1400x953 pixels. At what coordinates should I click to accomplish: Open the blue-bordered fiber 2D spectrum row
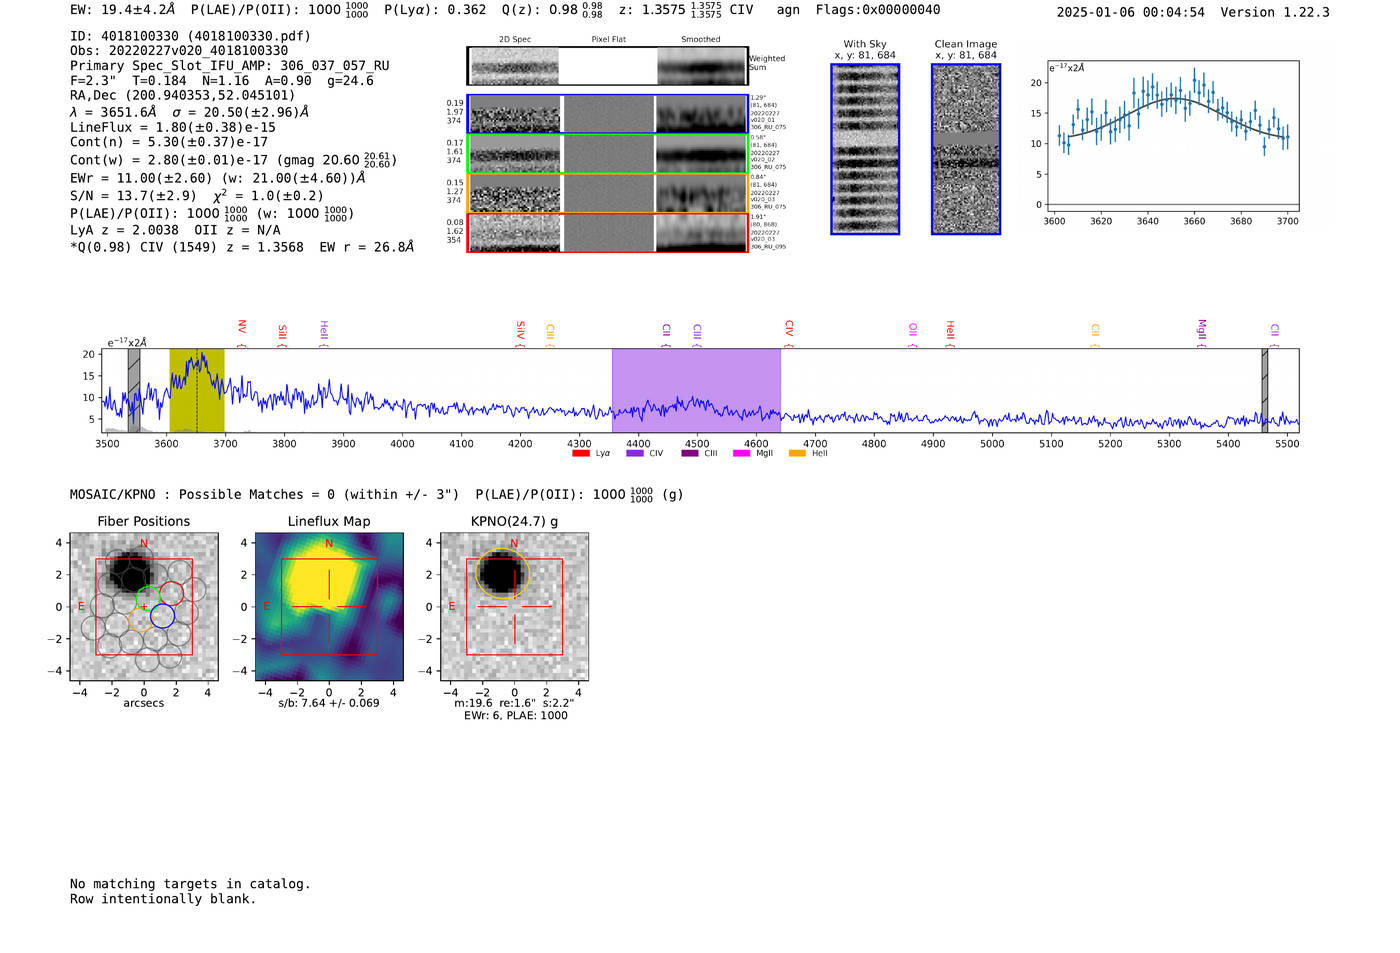tap(608, 114)
